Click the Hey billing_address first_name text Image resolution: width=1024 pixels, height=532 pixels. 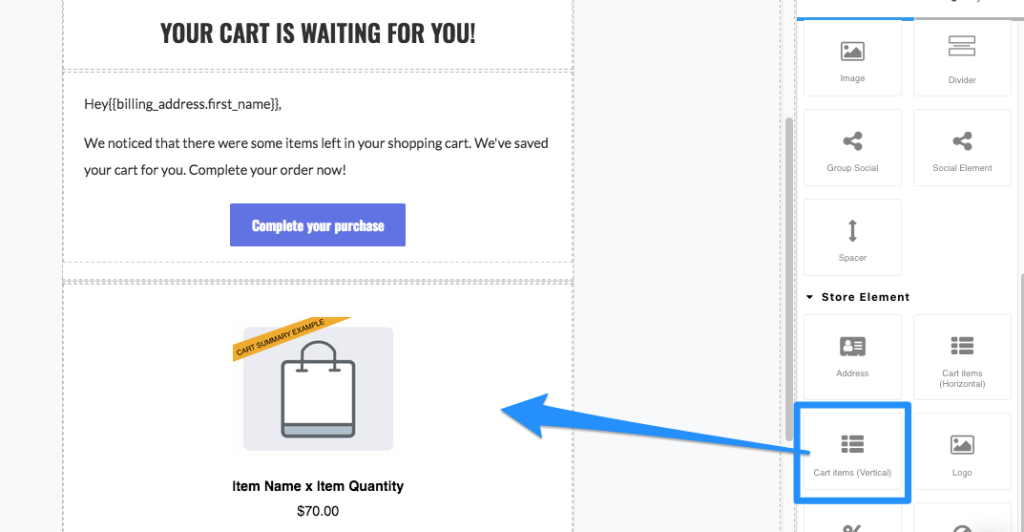183,104
